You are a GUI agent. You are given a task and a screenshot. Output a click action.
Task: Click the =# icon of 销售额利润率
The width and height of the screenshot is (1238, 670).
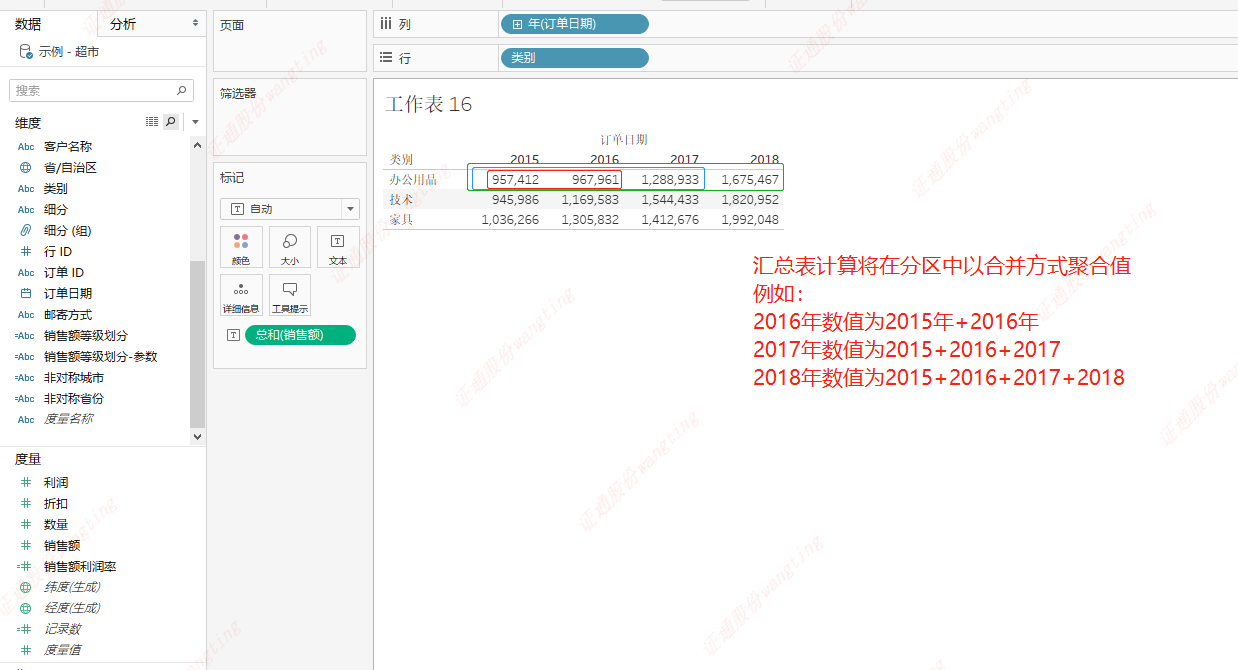coord(25,567)
